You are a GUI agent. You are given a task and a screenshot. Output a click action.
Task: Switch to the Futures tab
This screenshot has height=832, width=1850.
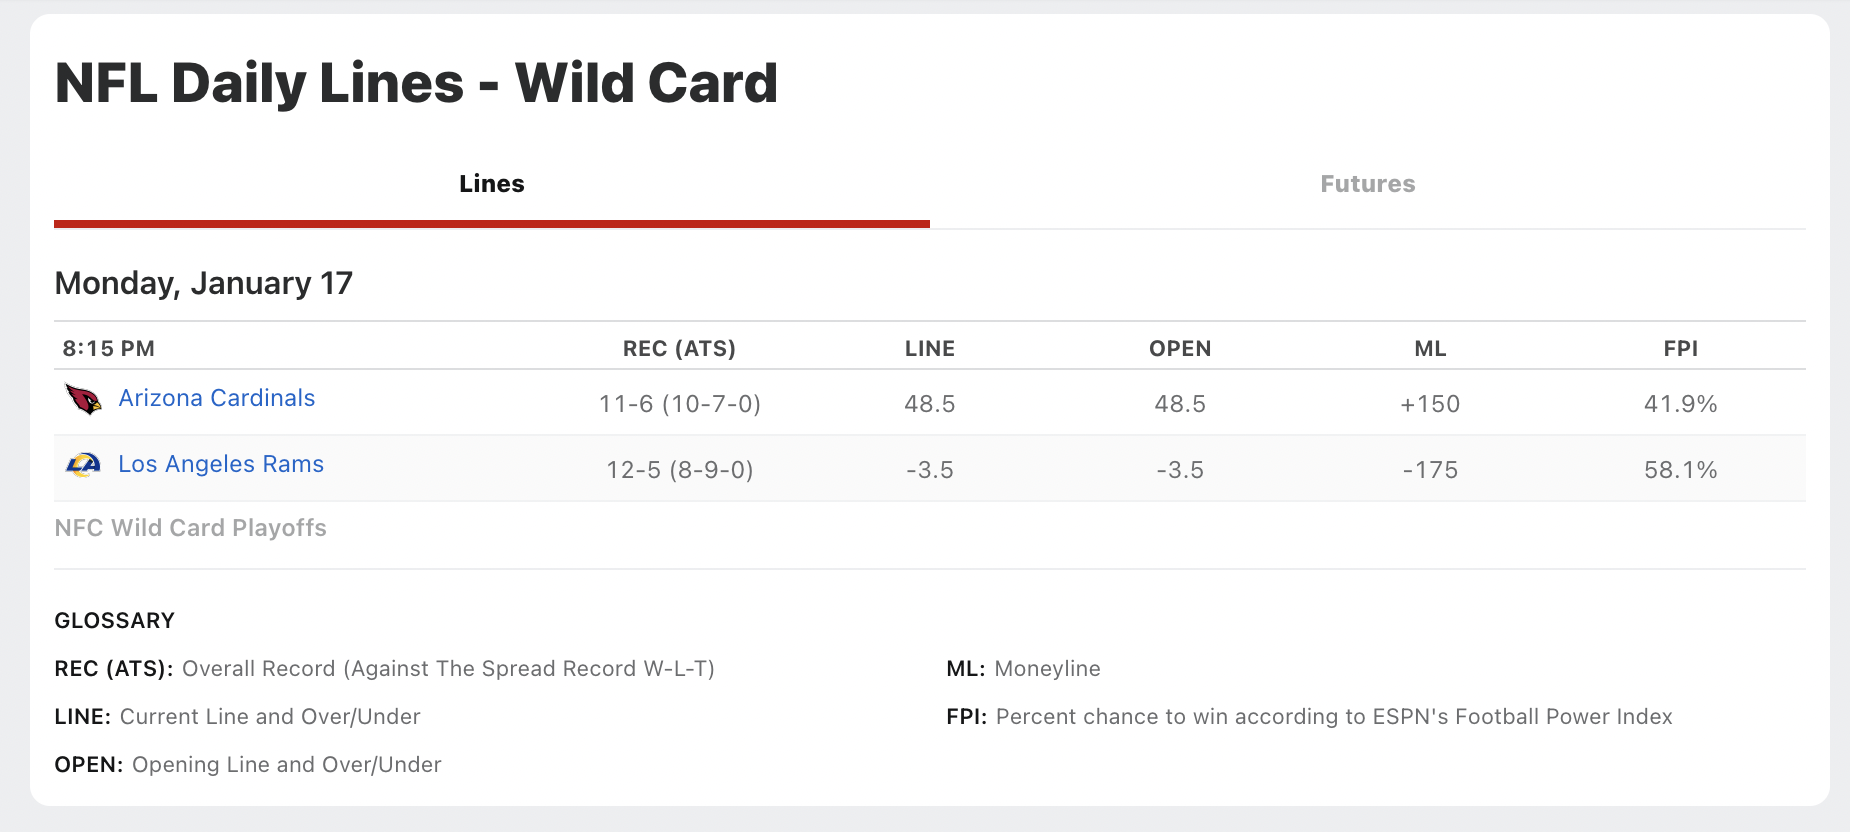pos(1368,184)
